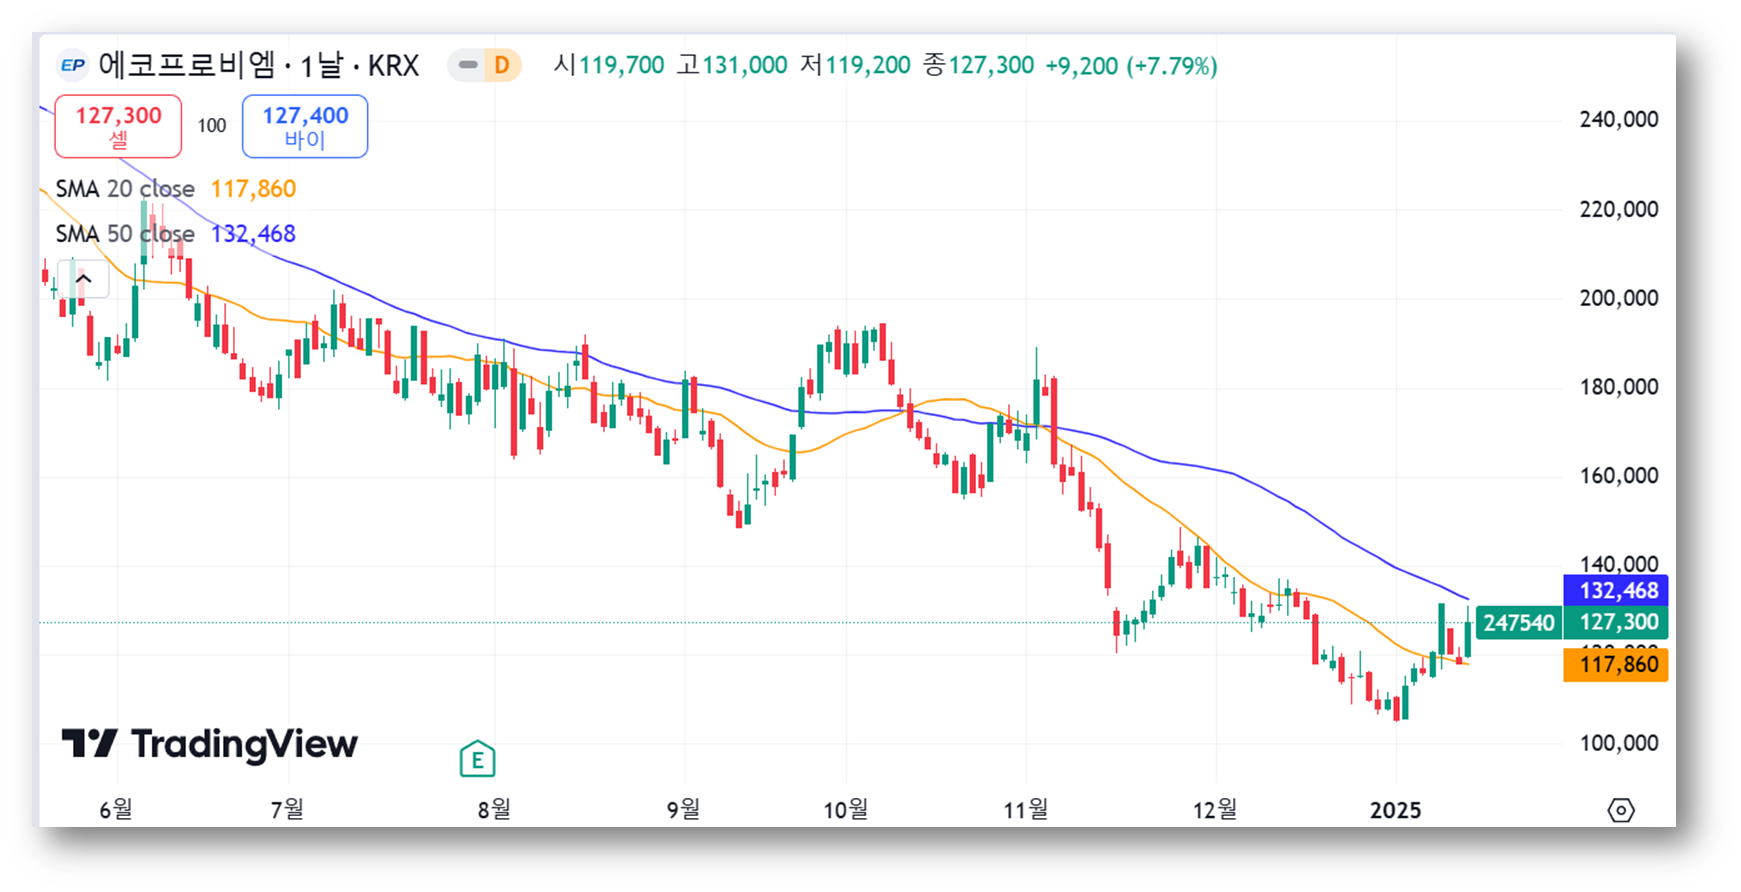Select the SMA 20 close indicator legend
This screenshot has height=892, width=1741.
125,189
